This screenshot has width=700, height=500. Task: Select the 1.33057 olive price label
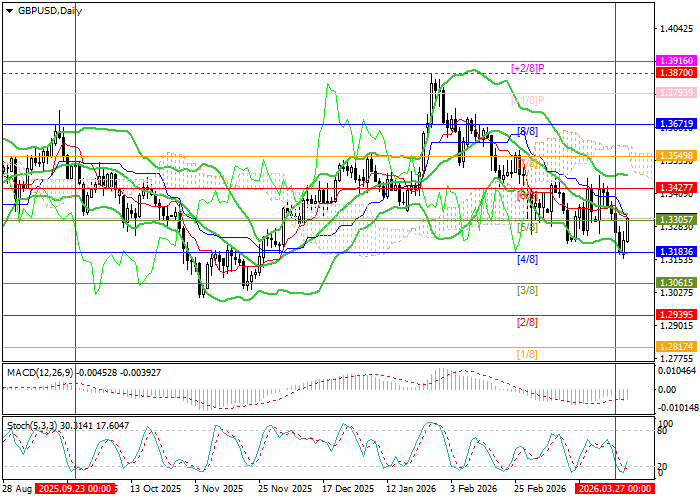[x=676, y=219]
